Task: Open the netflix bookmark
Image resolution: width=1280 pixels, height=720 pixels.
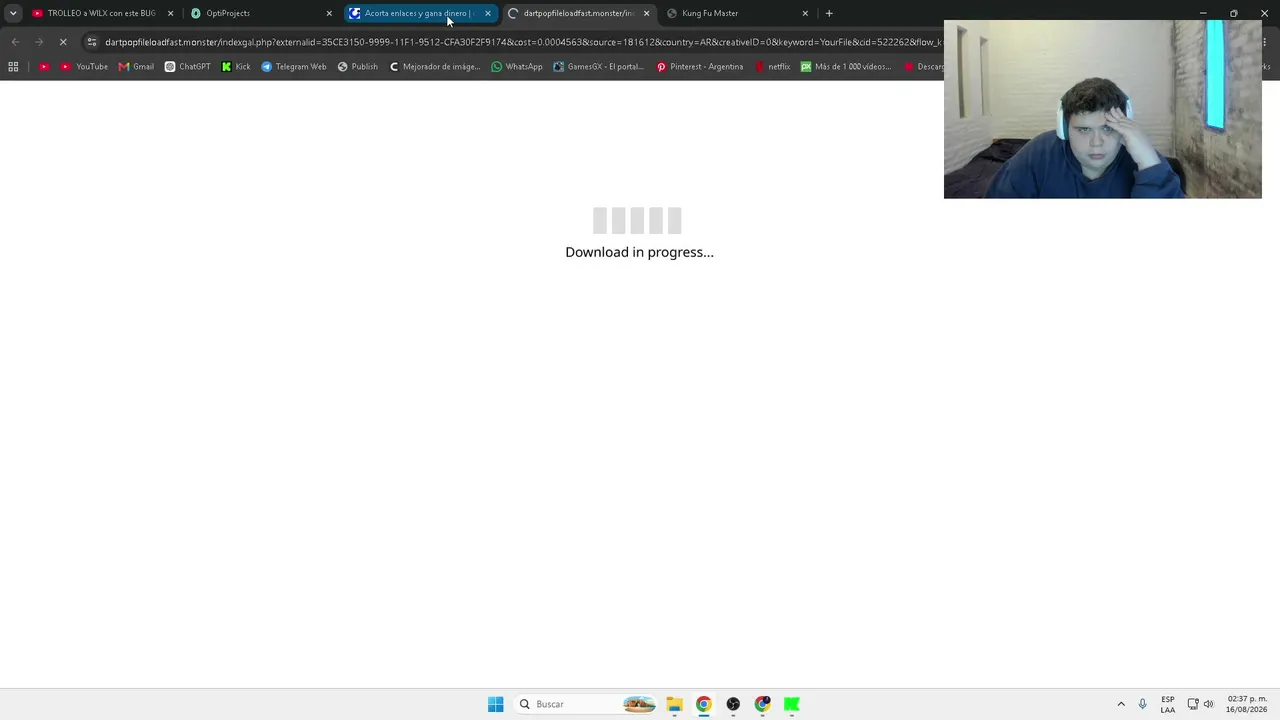Action: 772,67
